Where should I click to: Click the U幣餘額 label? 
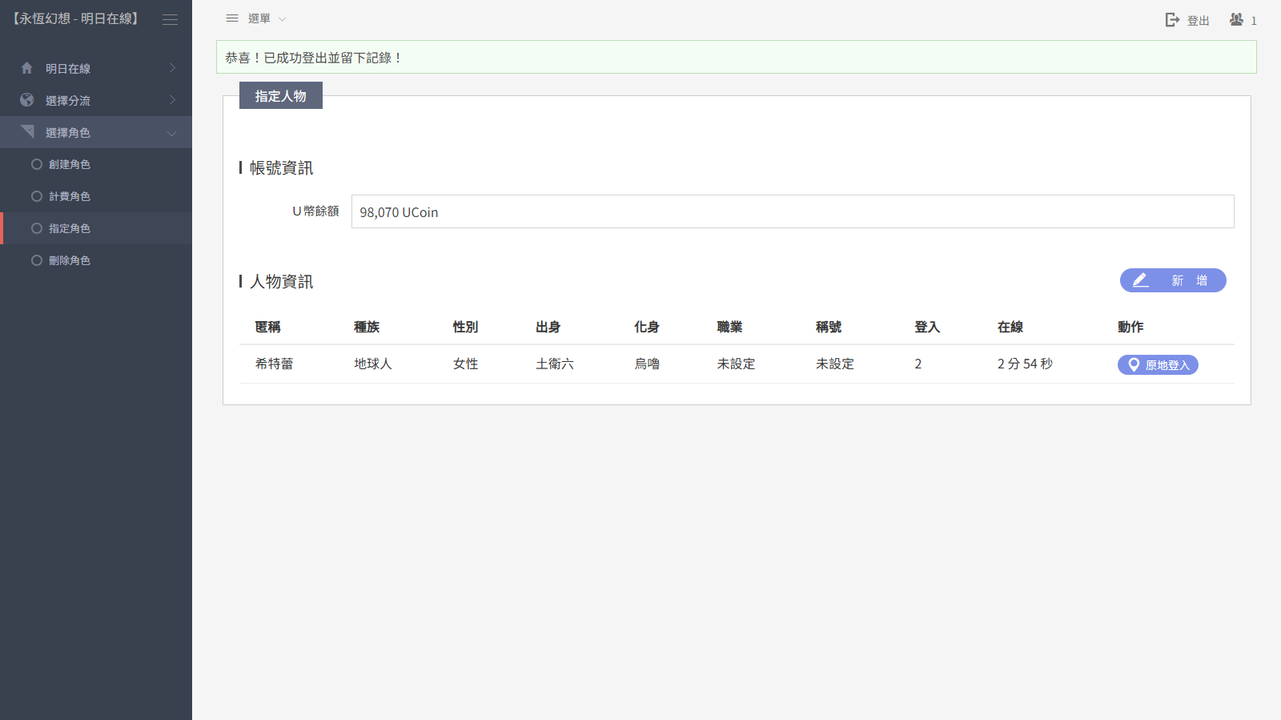click(x=315, y=212)
